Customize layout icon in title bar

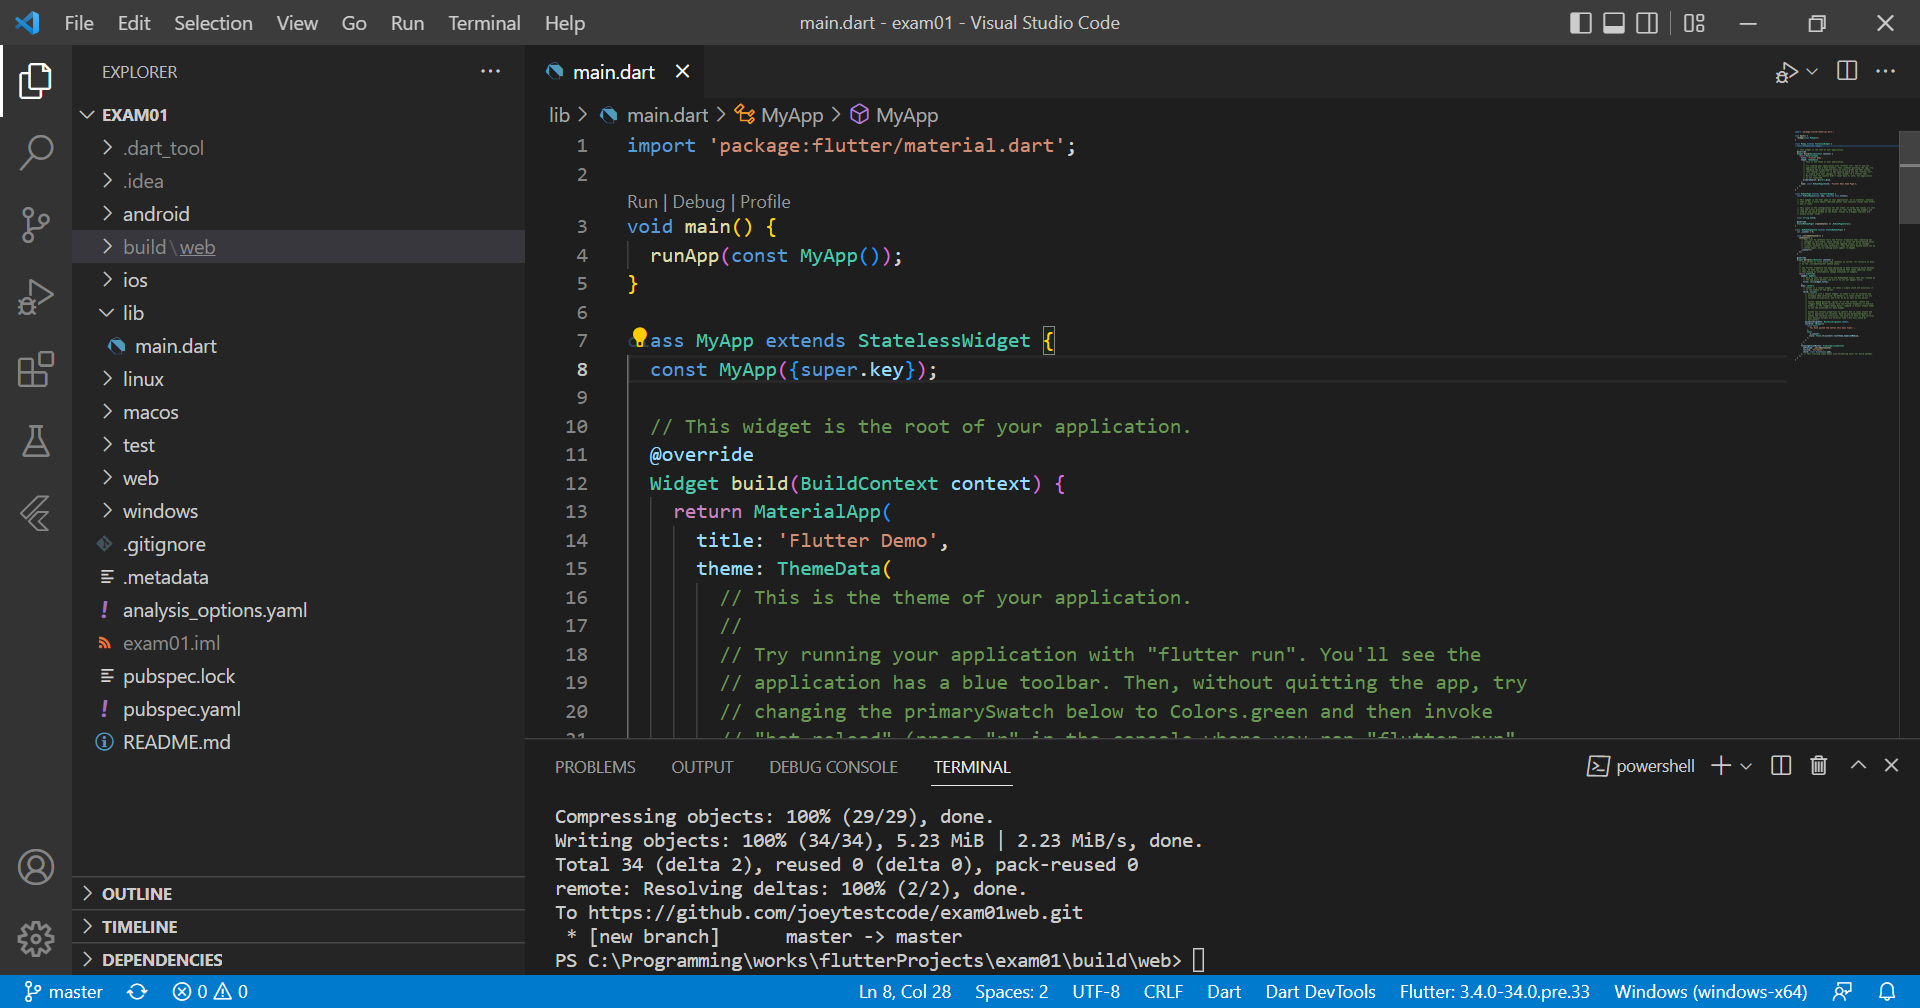[1694, 23]
